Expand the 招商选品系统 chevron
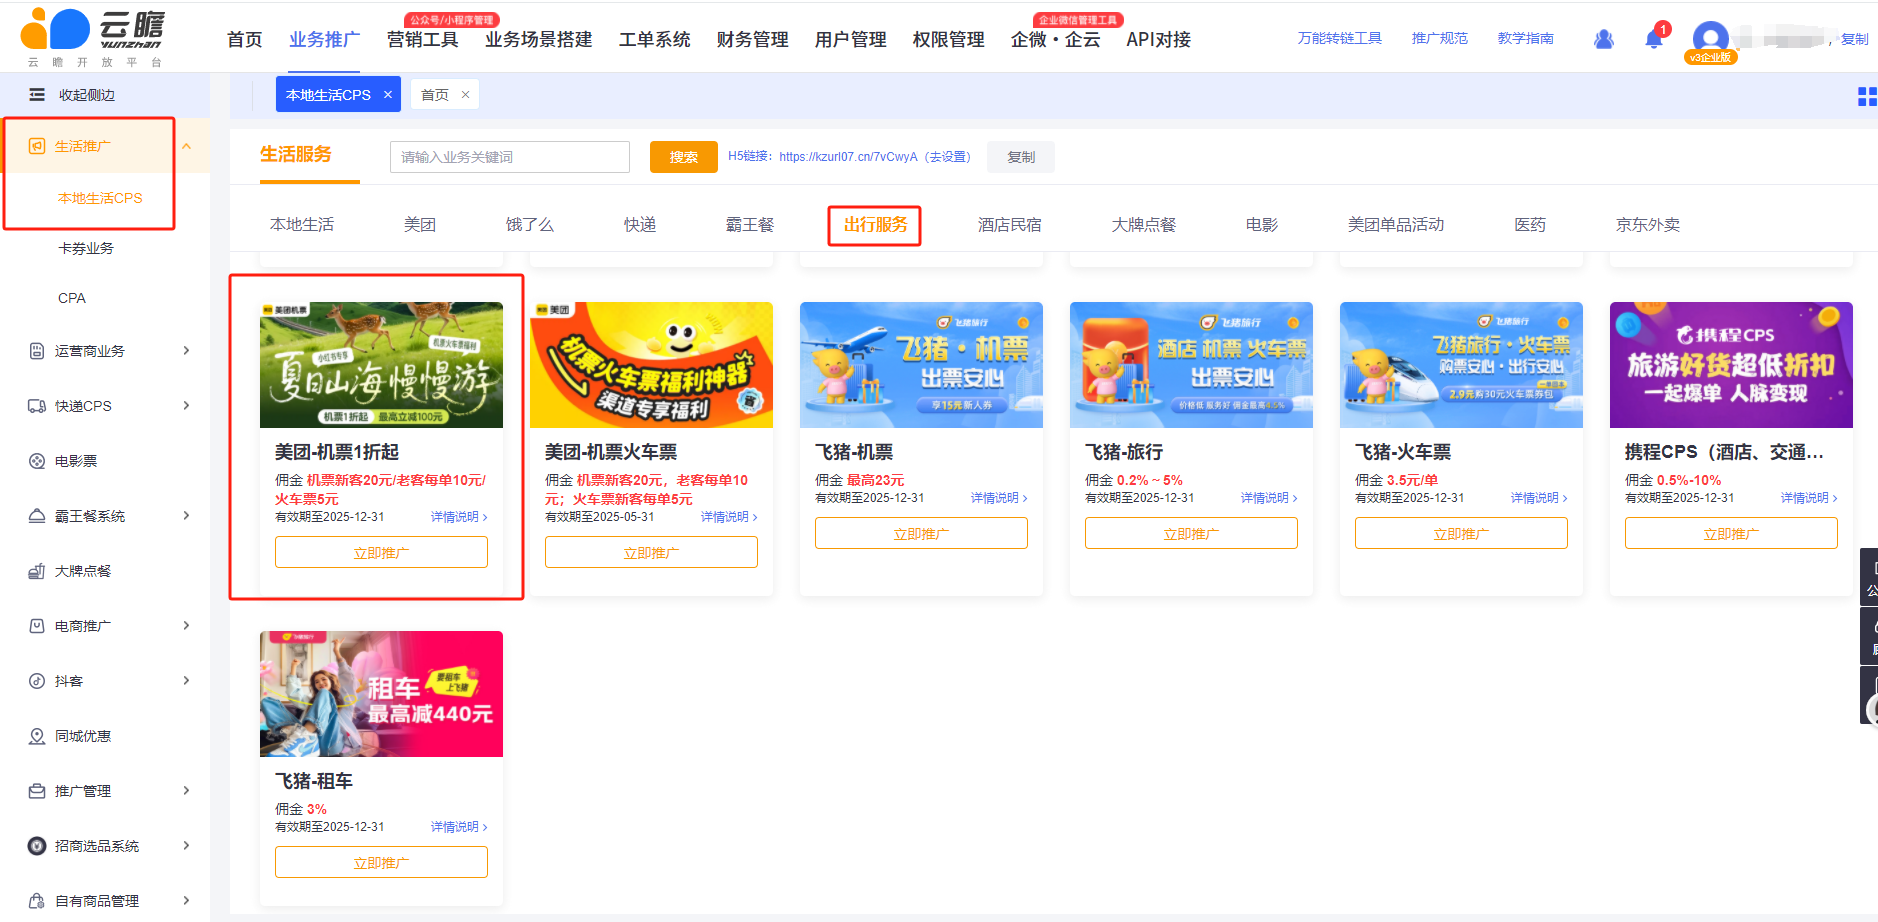Image resolution: width=1878 pixels, height=922 pixels. pos(186,846)
